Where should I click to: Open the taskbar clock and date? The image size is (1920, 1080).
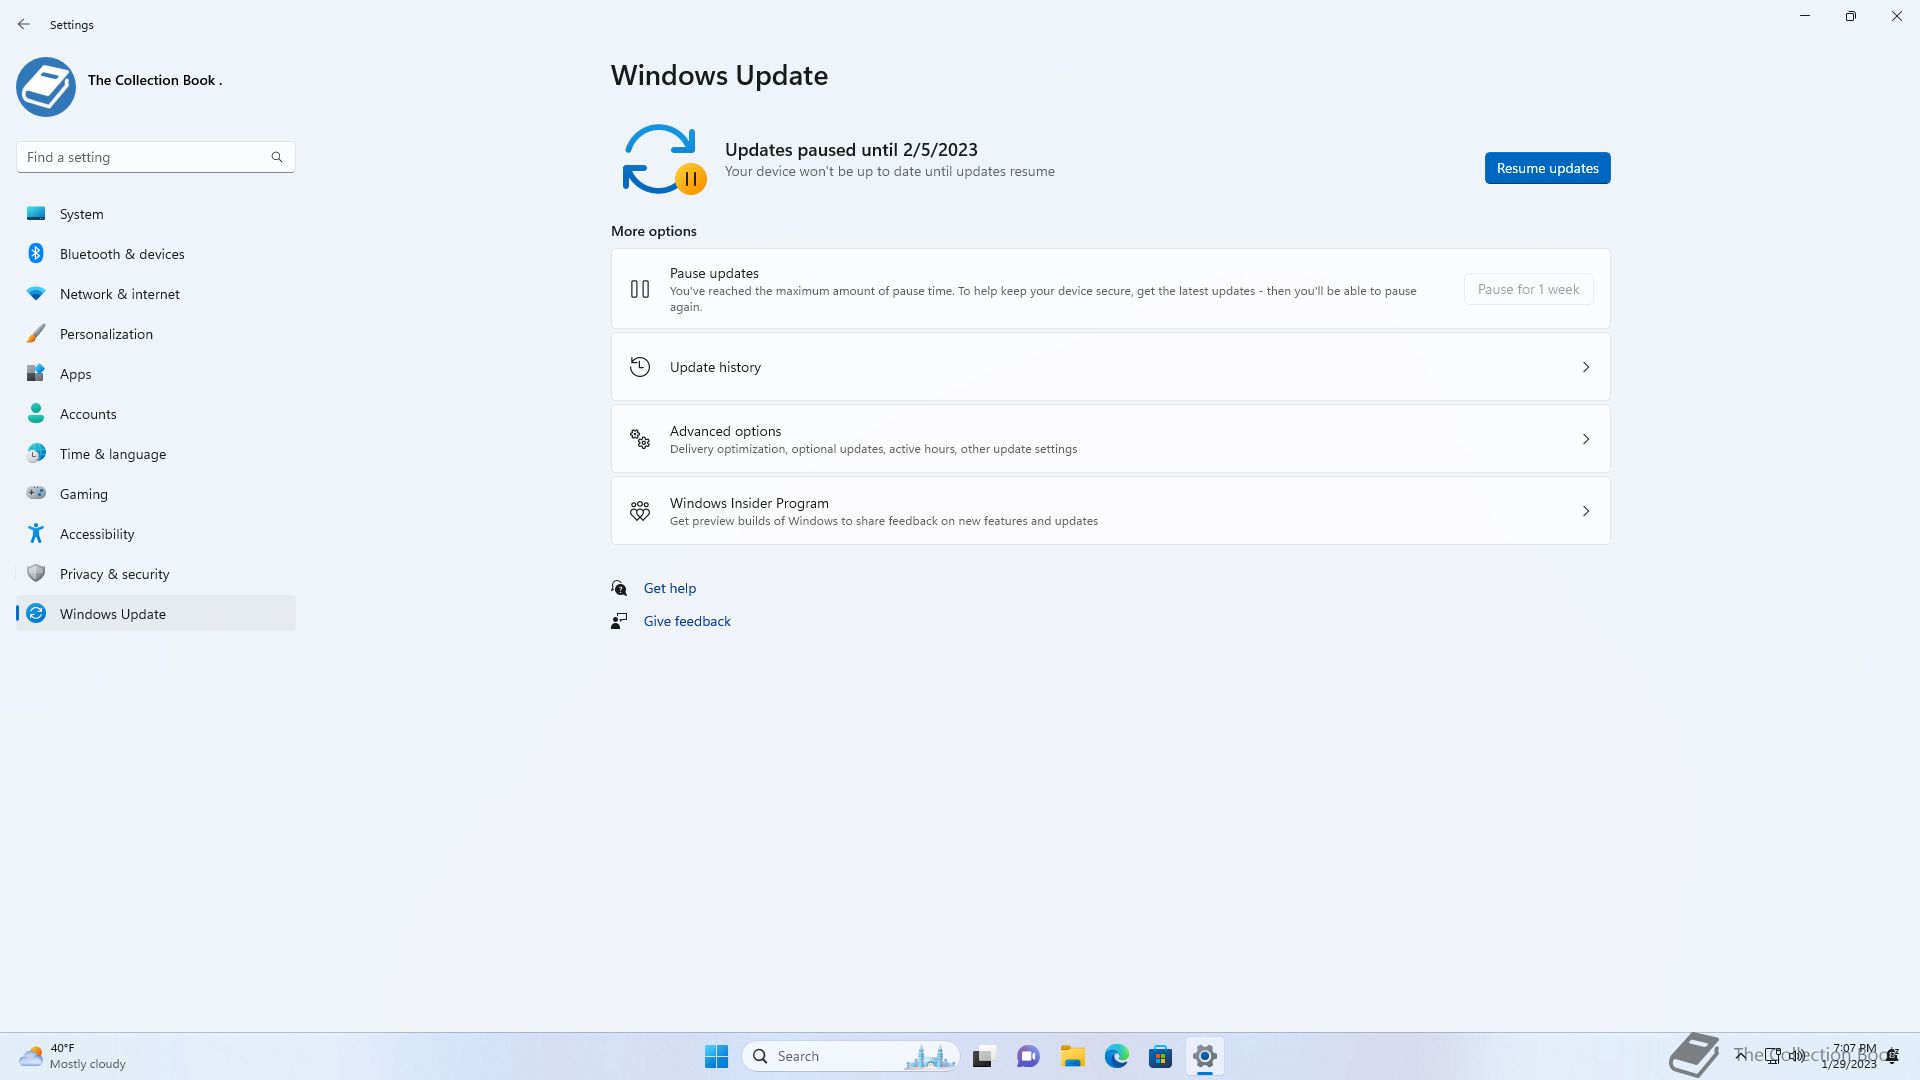pyautogui.click(x=1851, y=1056)
